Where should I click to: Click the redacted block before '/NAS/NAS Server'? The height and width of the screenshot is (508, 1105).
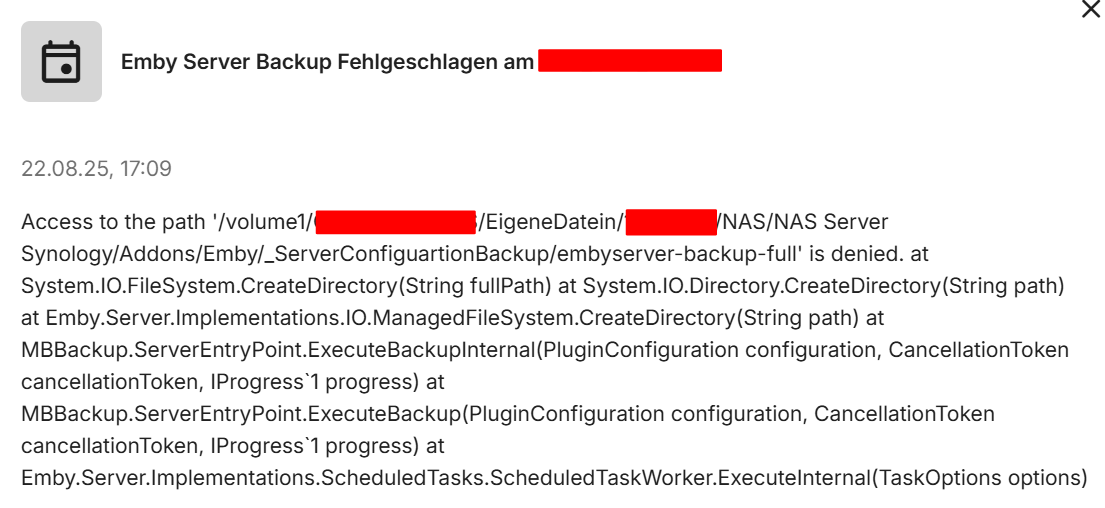pos(671,221)
